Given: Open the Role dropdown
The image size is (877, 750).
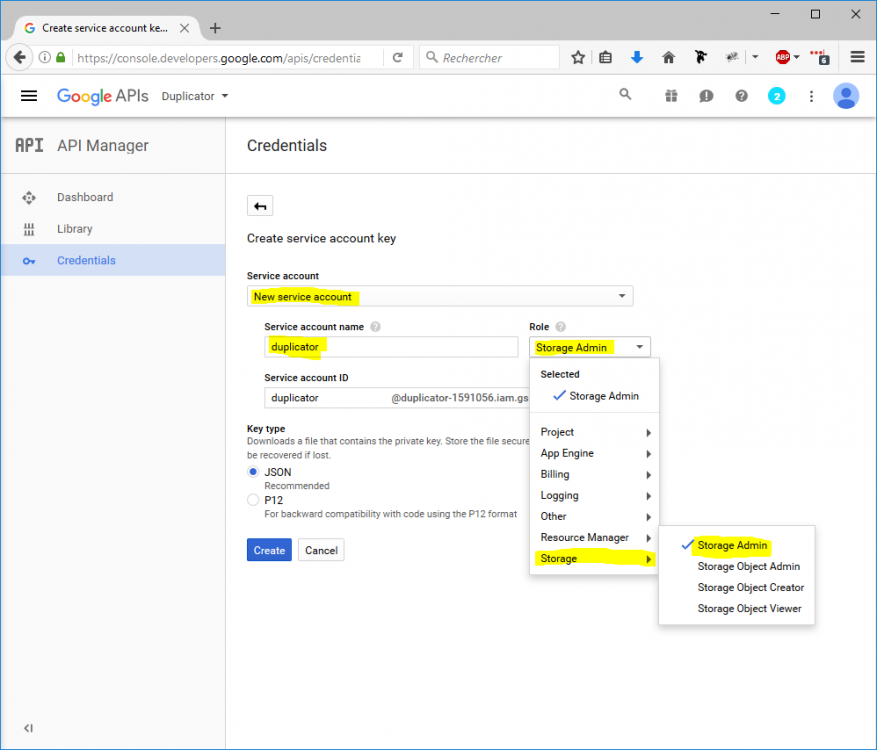Looking at the screenshot, I should pos(590,348).
